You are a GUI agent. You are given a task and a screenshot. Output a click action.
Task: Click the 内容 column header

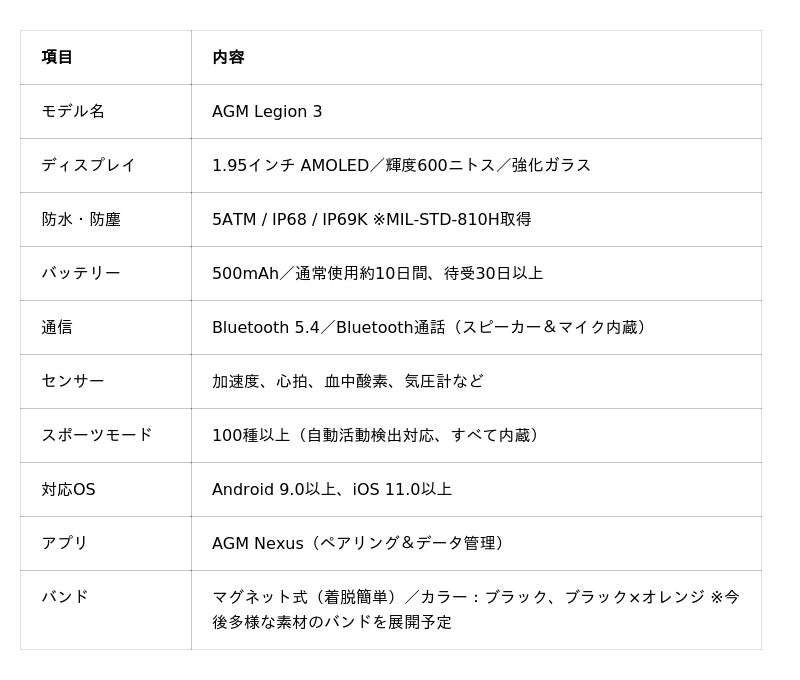click(x=228, y=57)
